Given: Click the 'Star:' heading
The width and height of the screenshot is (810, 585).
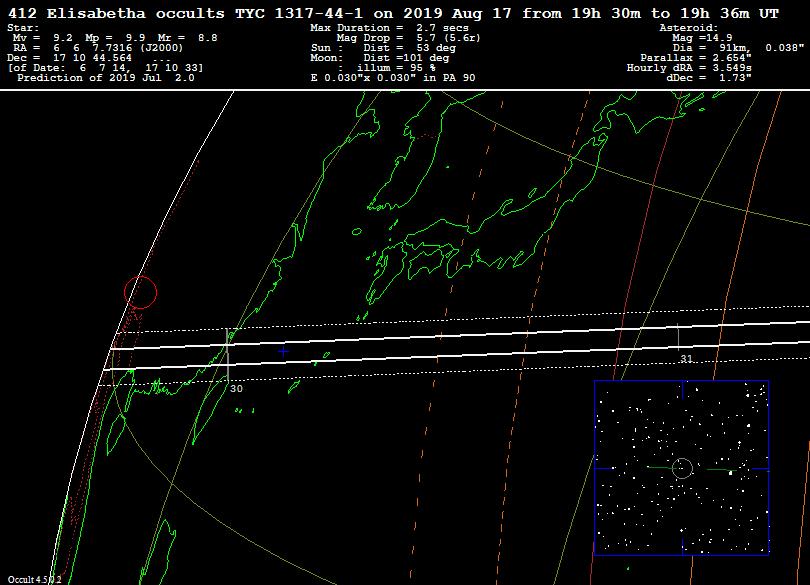Looking at the screenshot, I should coord(23,28).
